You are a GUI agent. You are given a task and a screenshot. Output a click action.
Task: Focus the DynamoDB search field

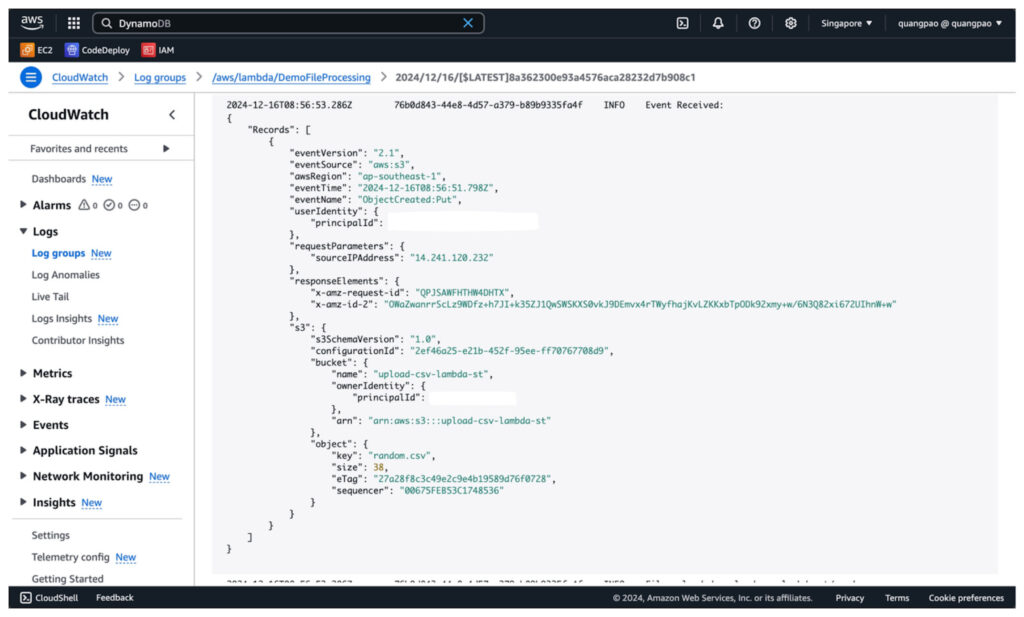pos(287,23)
